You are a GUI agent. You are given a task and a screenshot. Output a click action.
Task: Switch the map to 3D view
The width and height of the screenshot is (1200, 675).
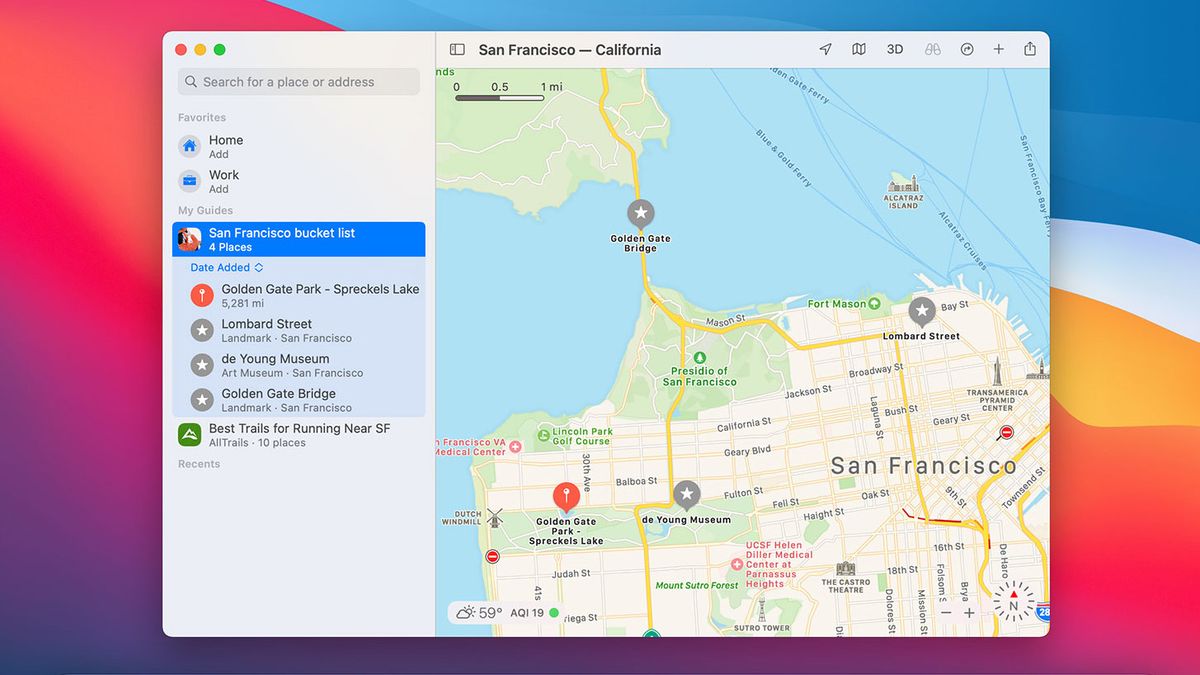pyautogui.click(x=894, y=48)
